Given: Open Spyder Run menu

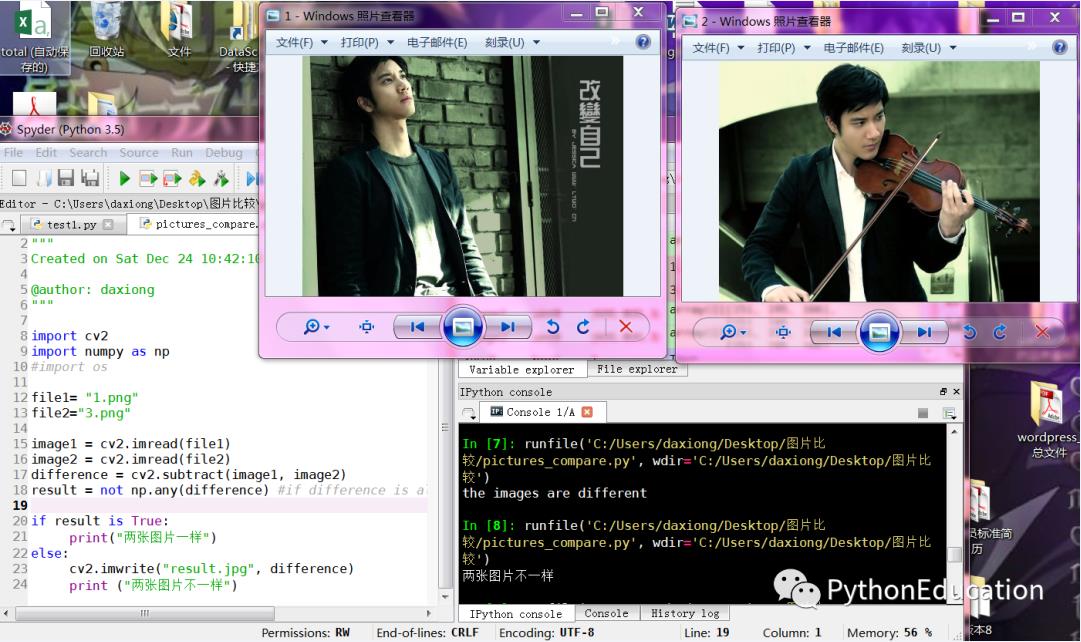Looking at the screenshot, I should 182,152.
